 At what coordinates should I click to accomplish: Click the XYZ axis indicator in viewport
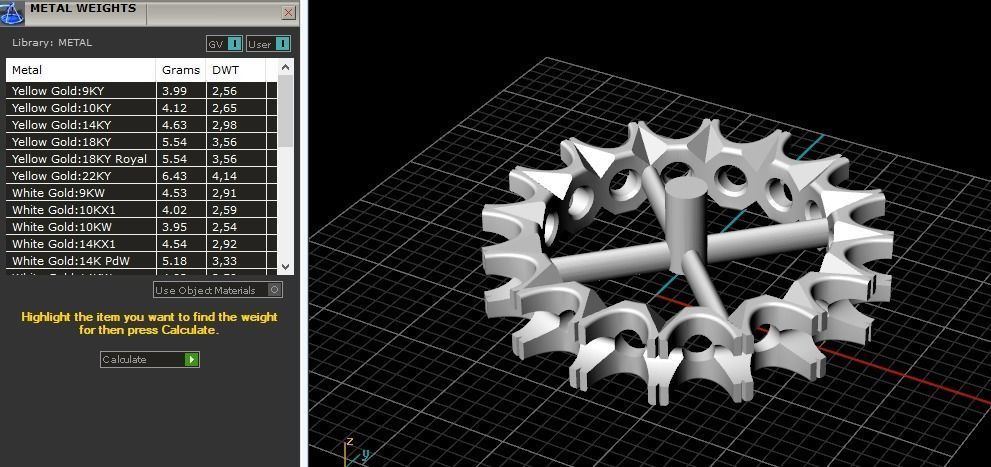coord(355,452)
